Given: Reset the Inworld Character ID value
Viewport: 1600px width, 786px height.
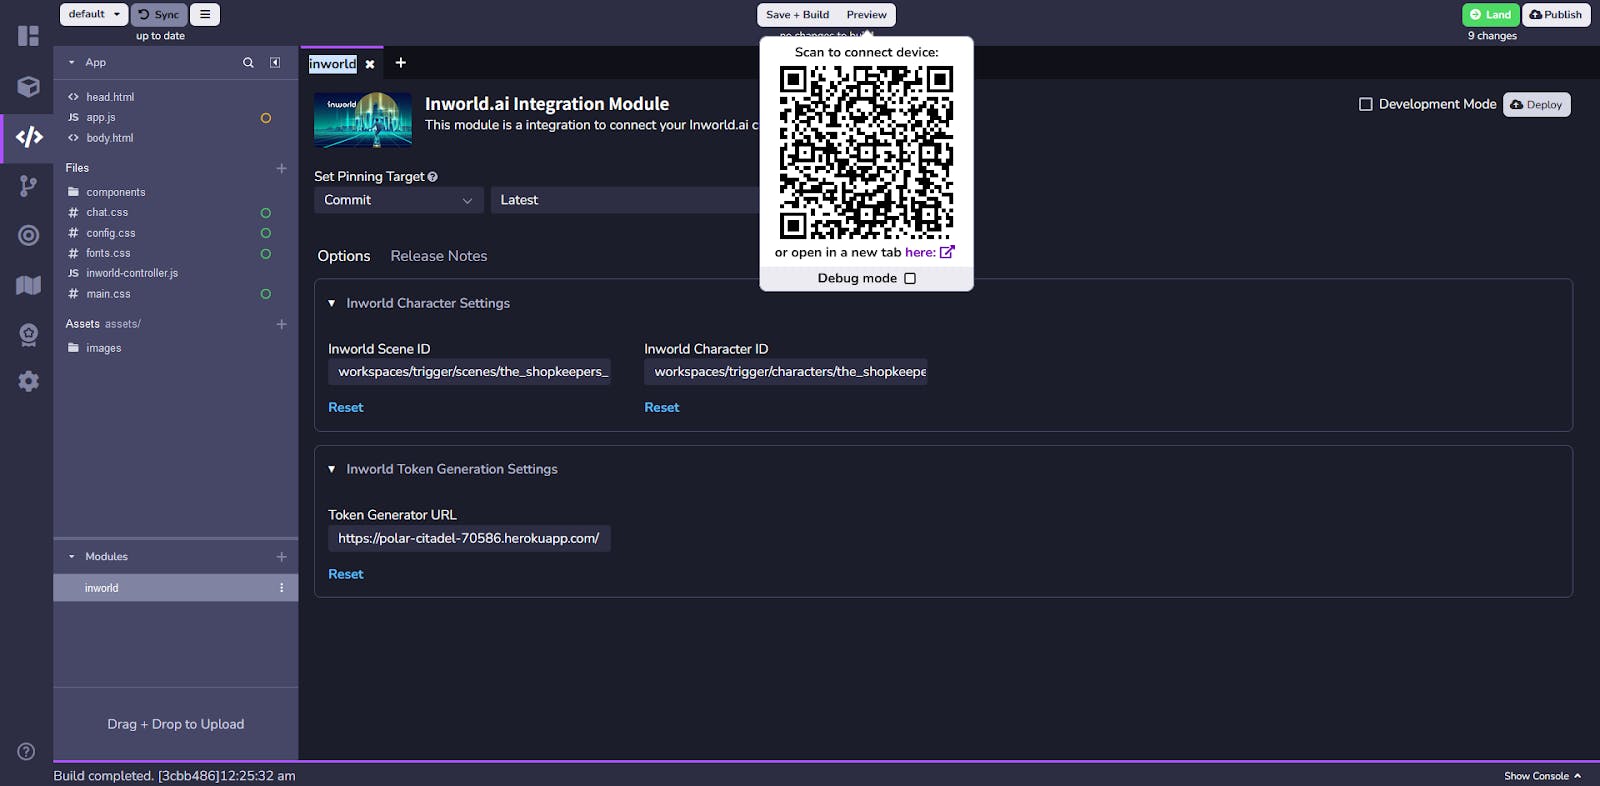Looking at the screenshot, I should [662, 408].
